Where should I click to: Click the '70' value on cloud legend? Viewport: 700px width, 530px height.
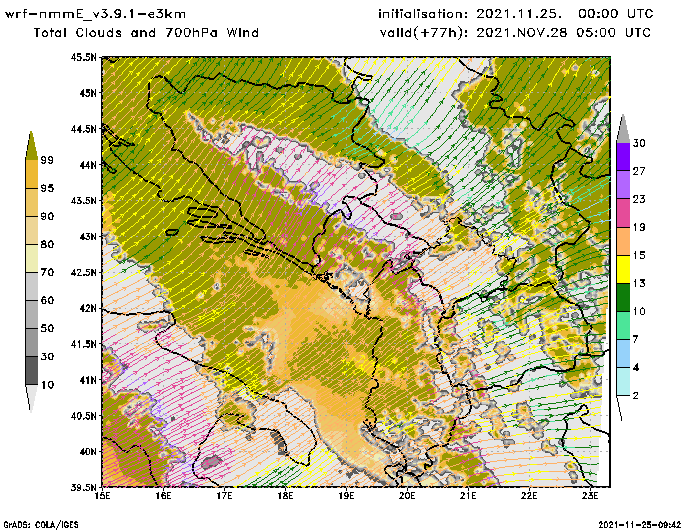tap(47, 272)
